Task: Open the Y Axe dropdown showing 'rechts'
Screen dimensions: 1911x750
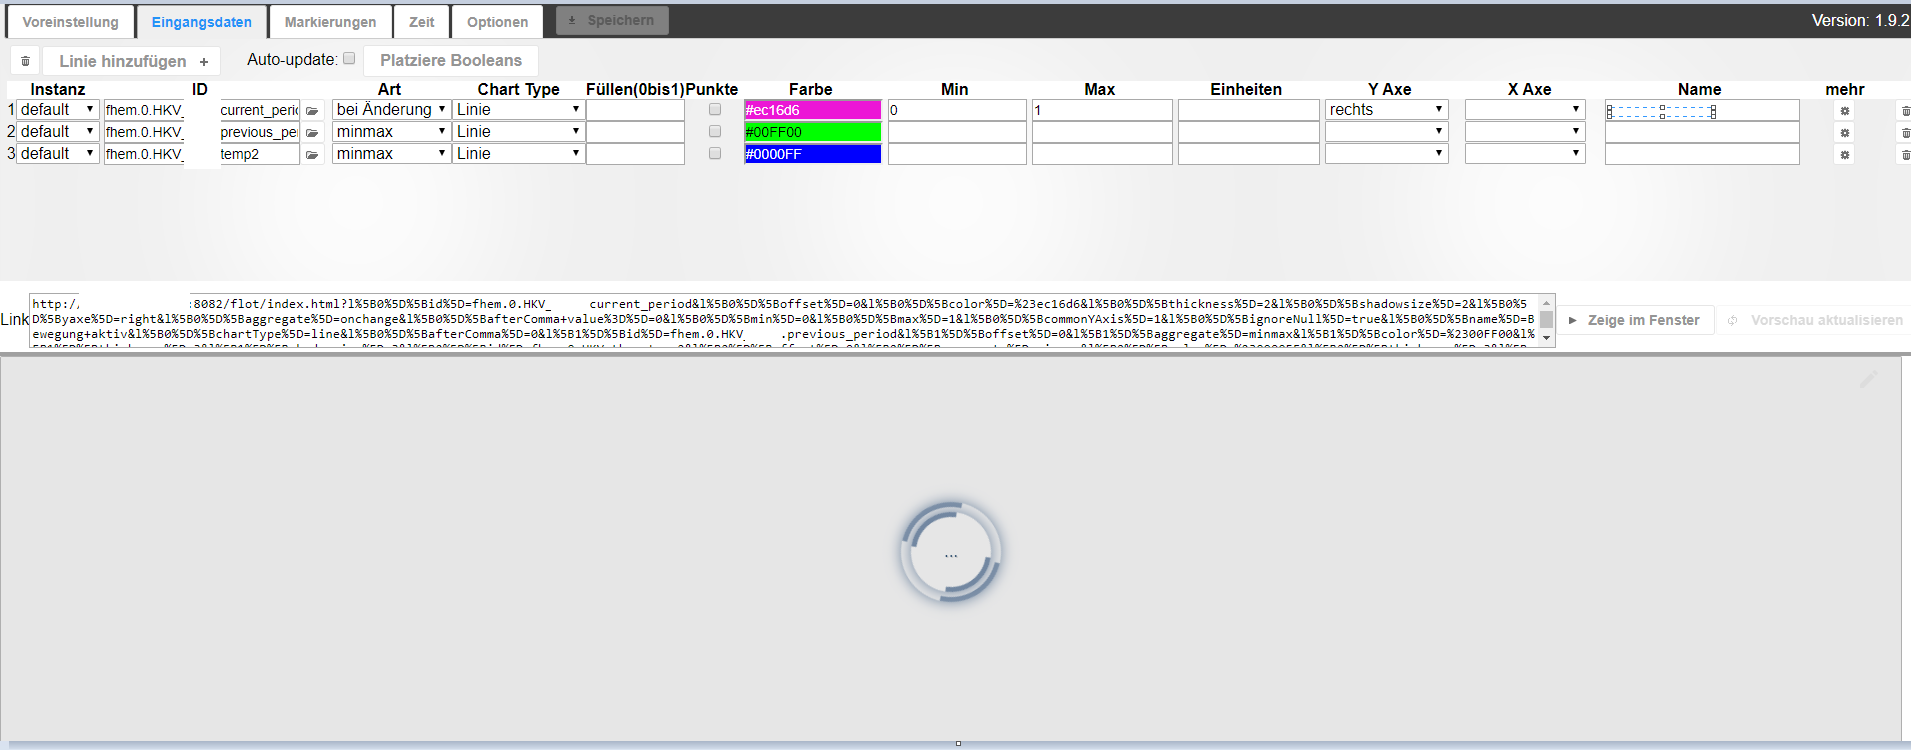Action: [x=1387, y=110]
